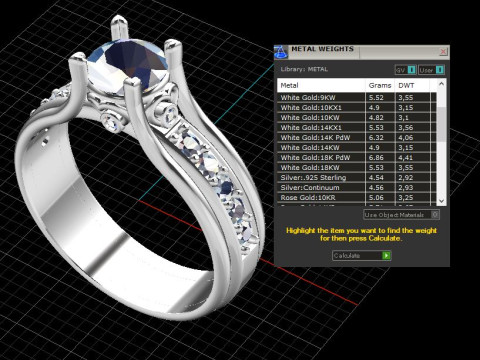Viewport: 480px width, 360px height.
Task: Select the White Gold:14KX1 row
Action: pos(357,128)
